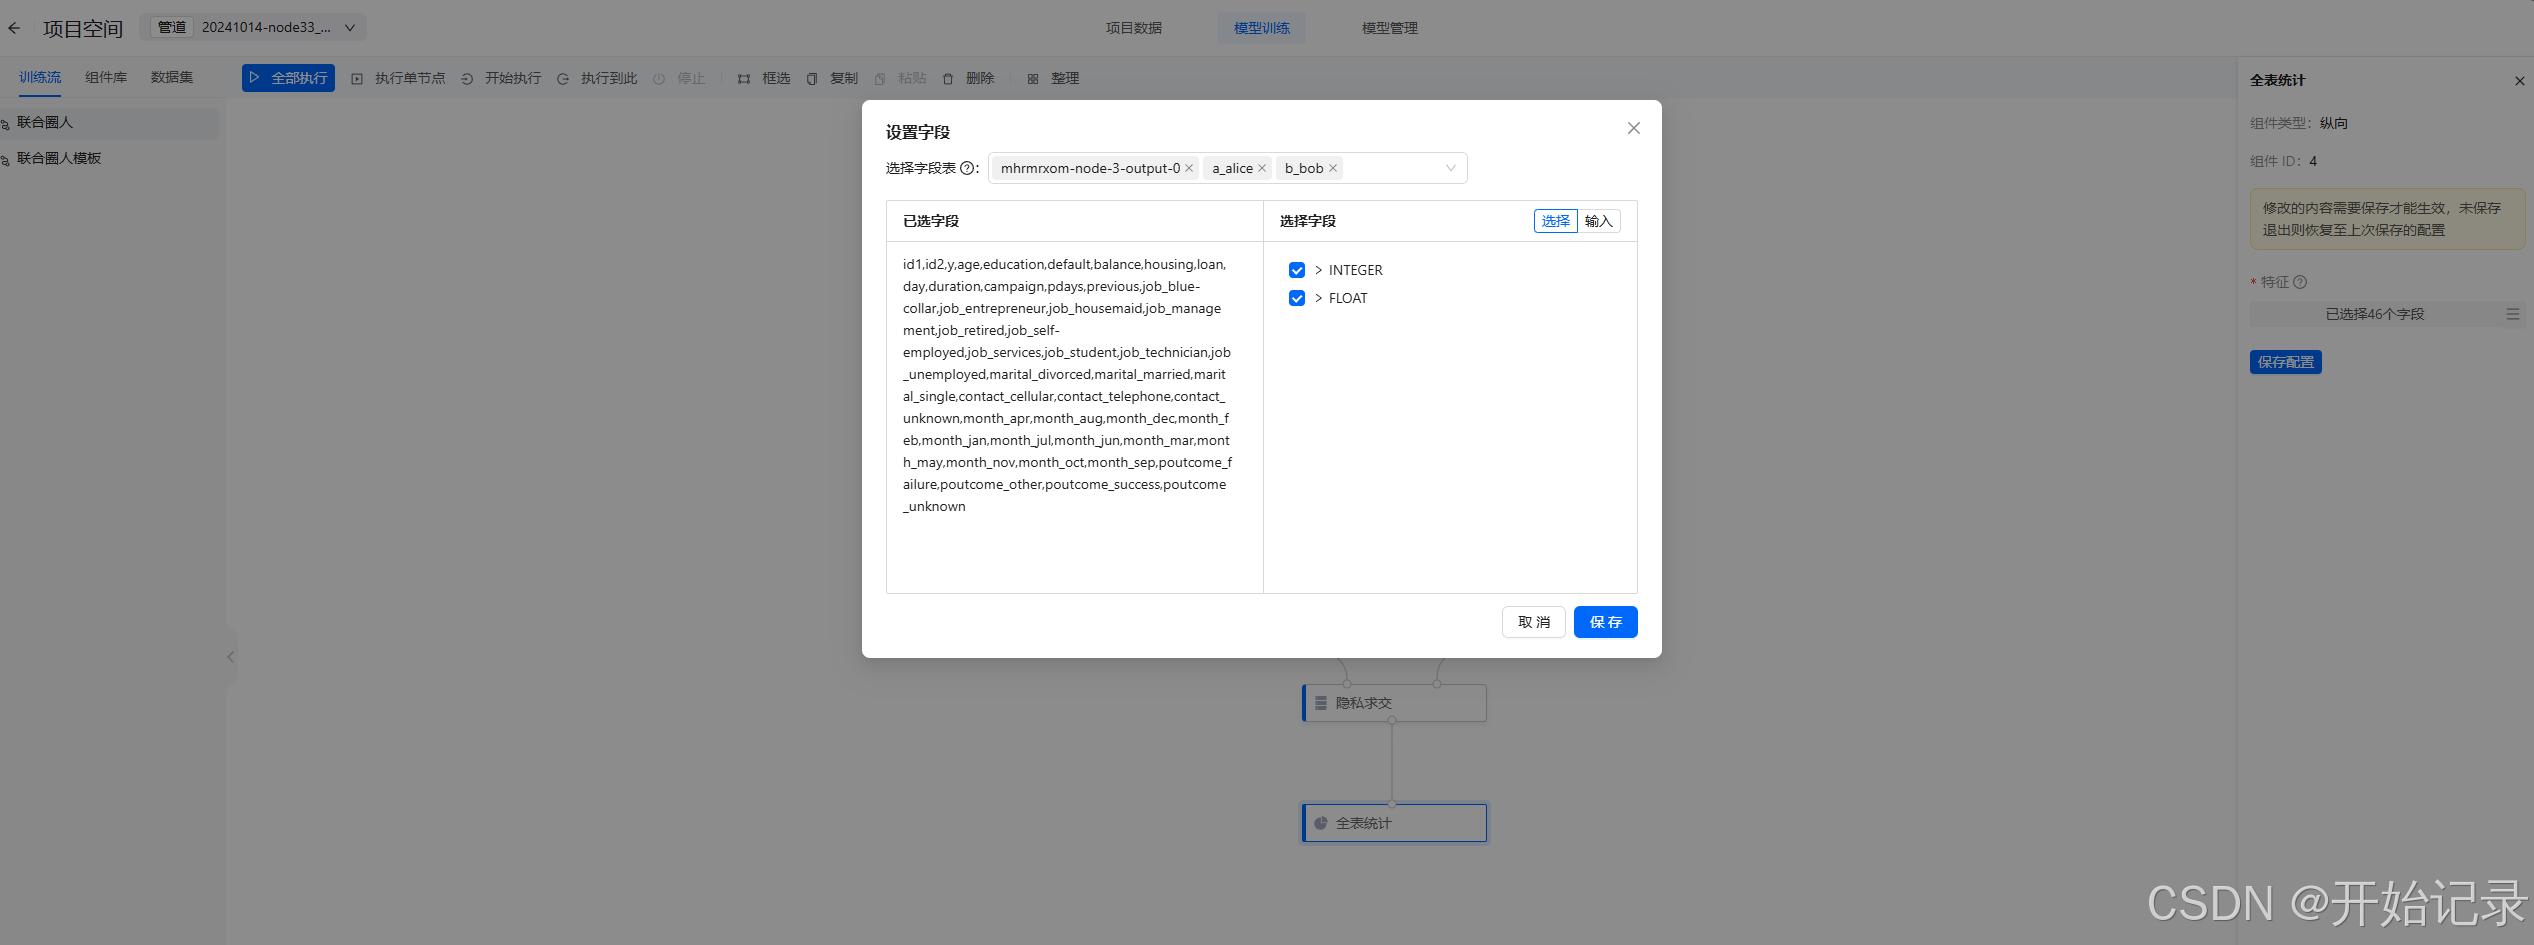The image size is (2534, 945).
Task: Click the help icon beside 选择字段表
Action: 968,169
